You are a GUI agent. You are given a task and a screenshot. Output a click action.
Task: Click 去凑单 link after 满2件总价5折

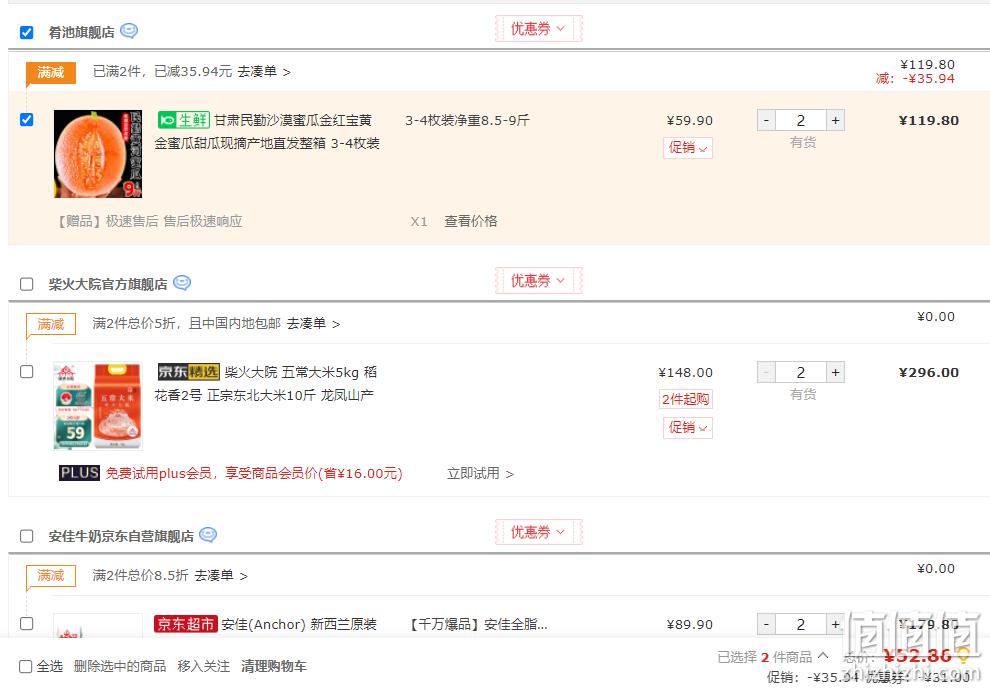(x=313, y=324)
